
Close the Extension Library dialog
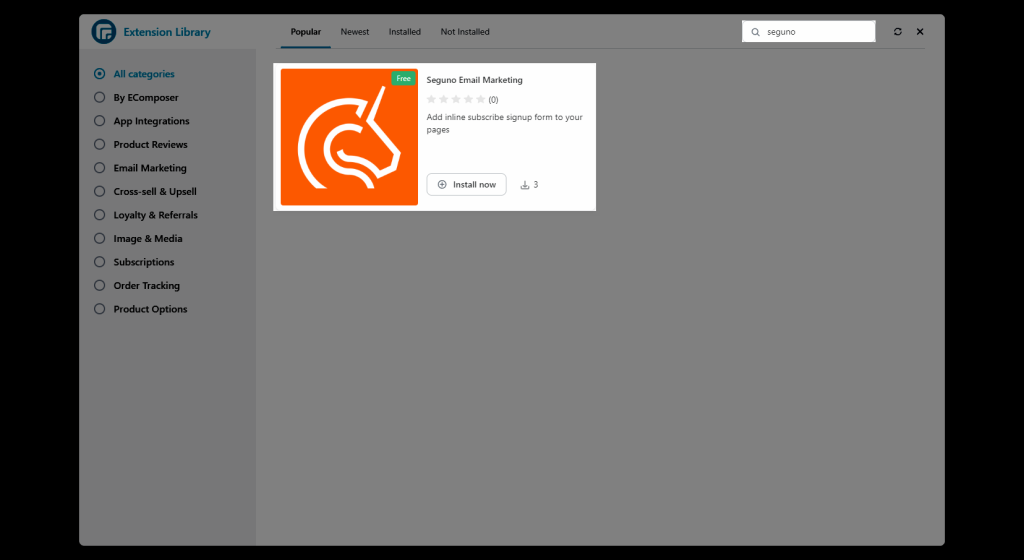[x=920, y=31]
